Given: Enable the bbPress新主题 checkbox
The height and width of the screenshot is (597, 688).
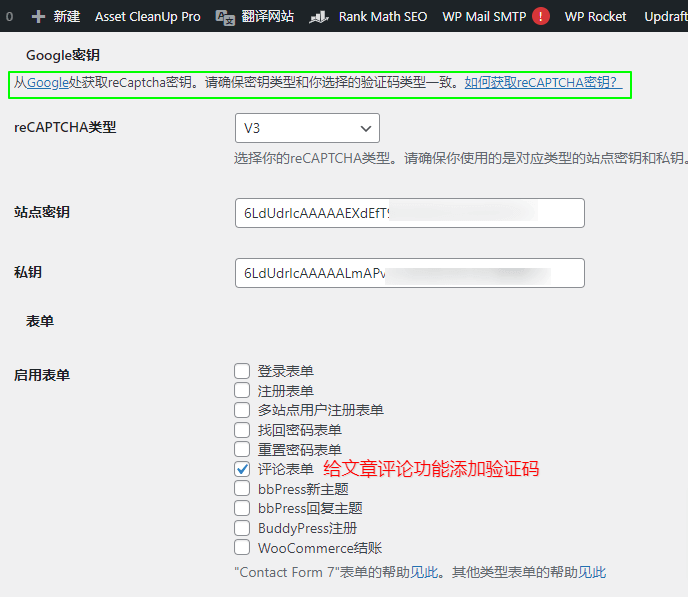Looking at the screenshot, I should tap(242, 488).
